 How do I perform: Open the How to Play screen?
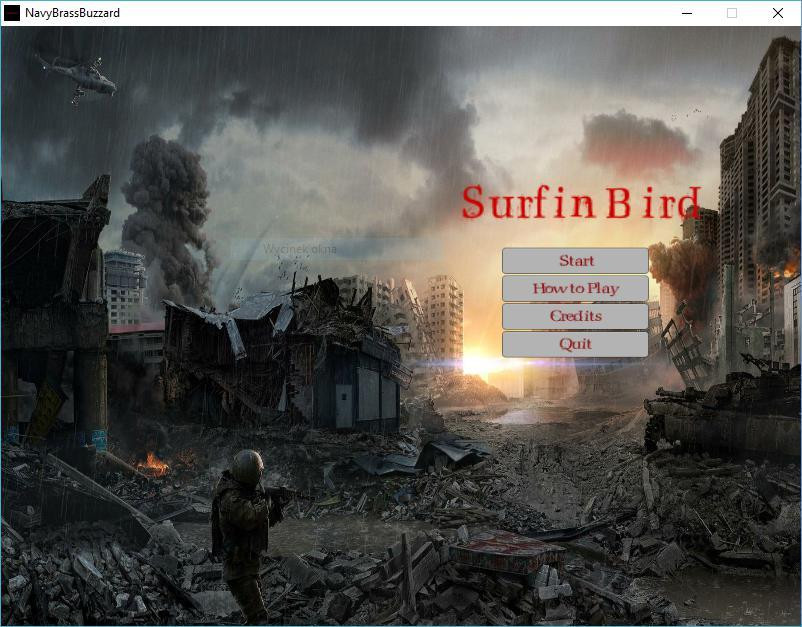coord(575,288)
